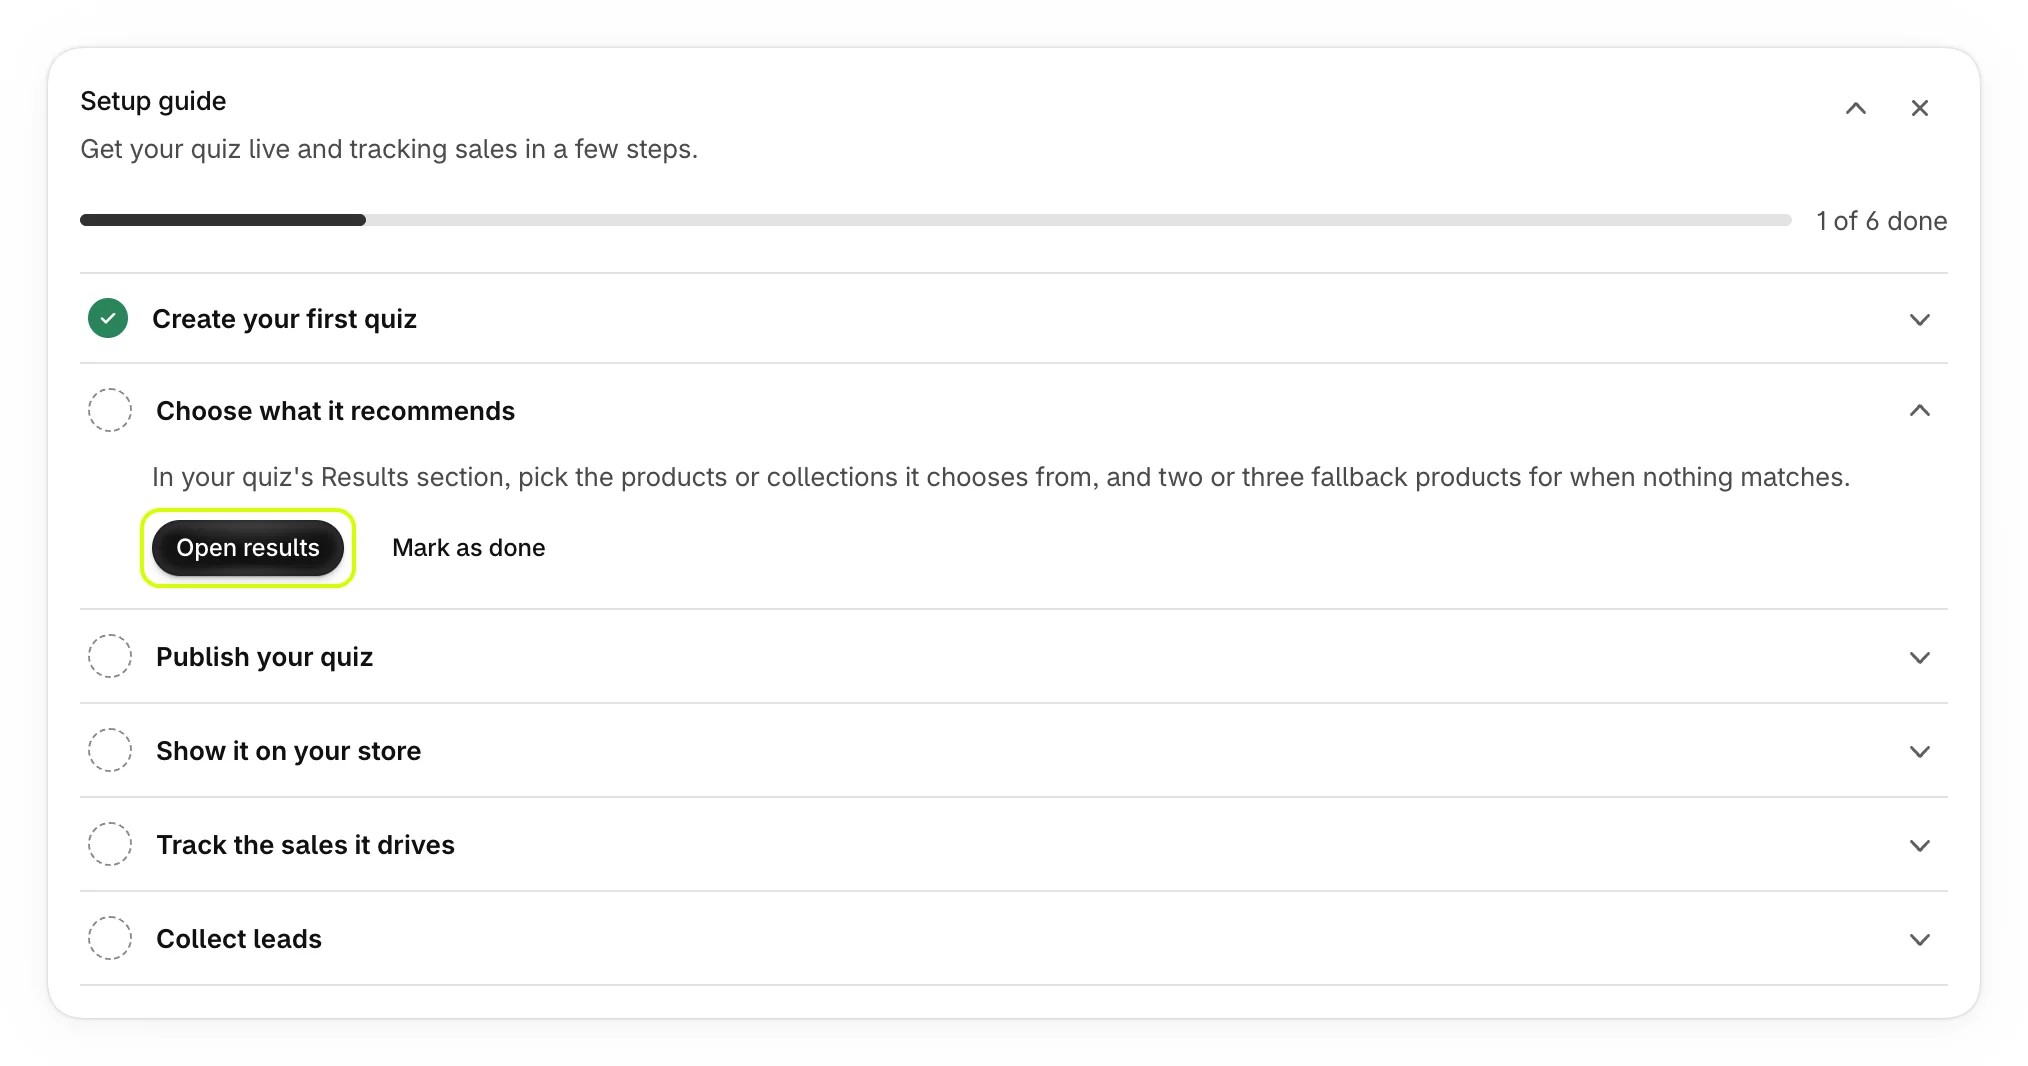This screenshot has width=2028, height=1066.
Task: Toggle the Choose what it recommends circle
Action: pos(110,410)
